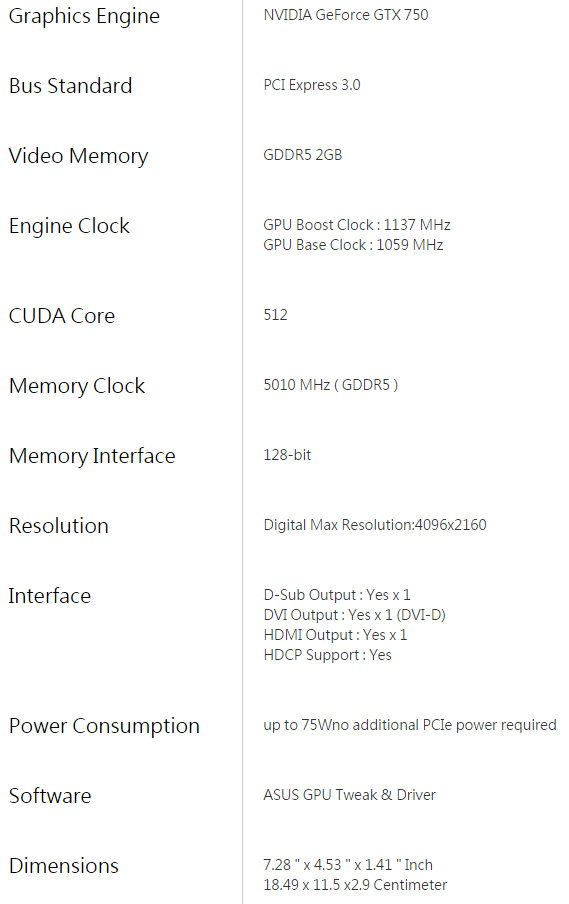The height and width of the screenshot is (904, 569).
Task: Click GPU Boost Clock 1137 MHz line
Action: click(x=357, y=224)
